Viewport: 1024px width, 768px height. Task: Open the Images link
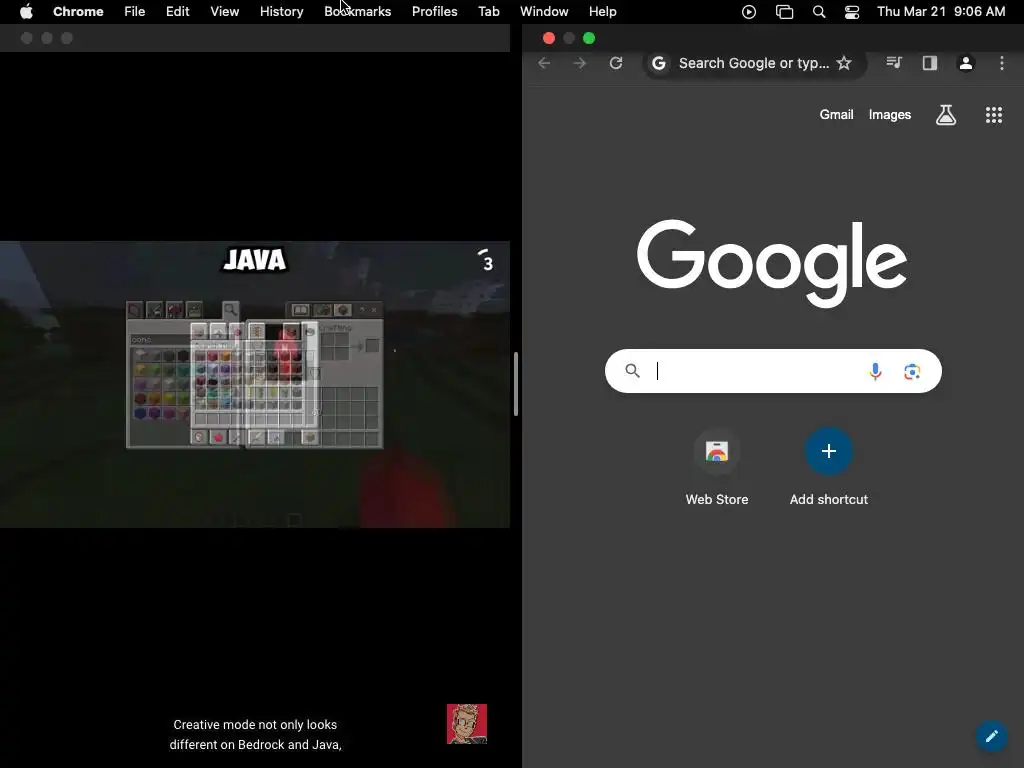coord(889,115)
